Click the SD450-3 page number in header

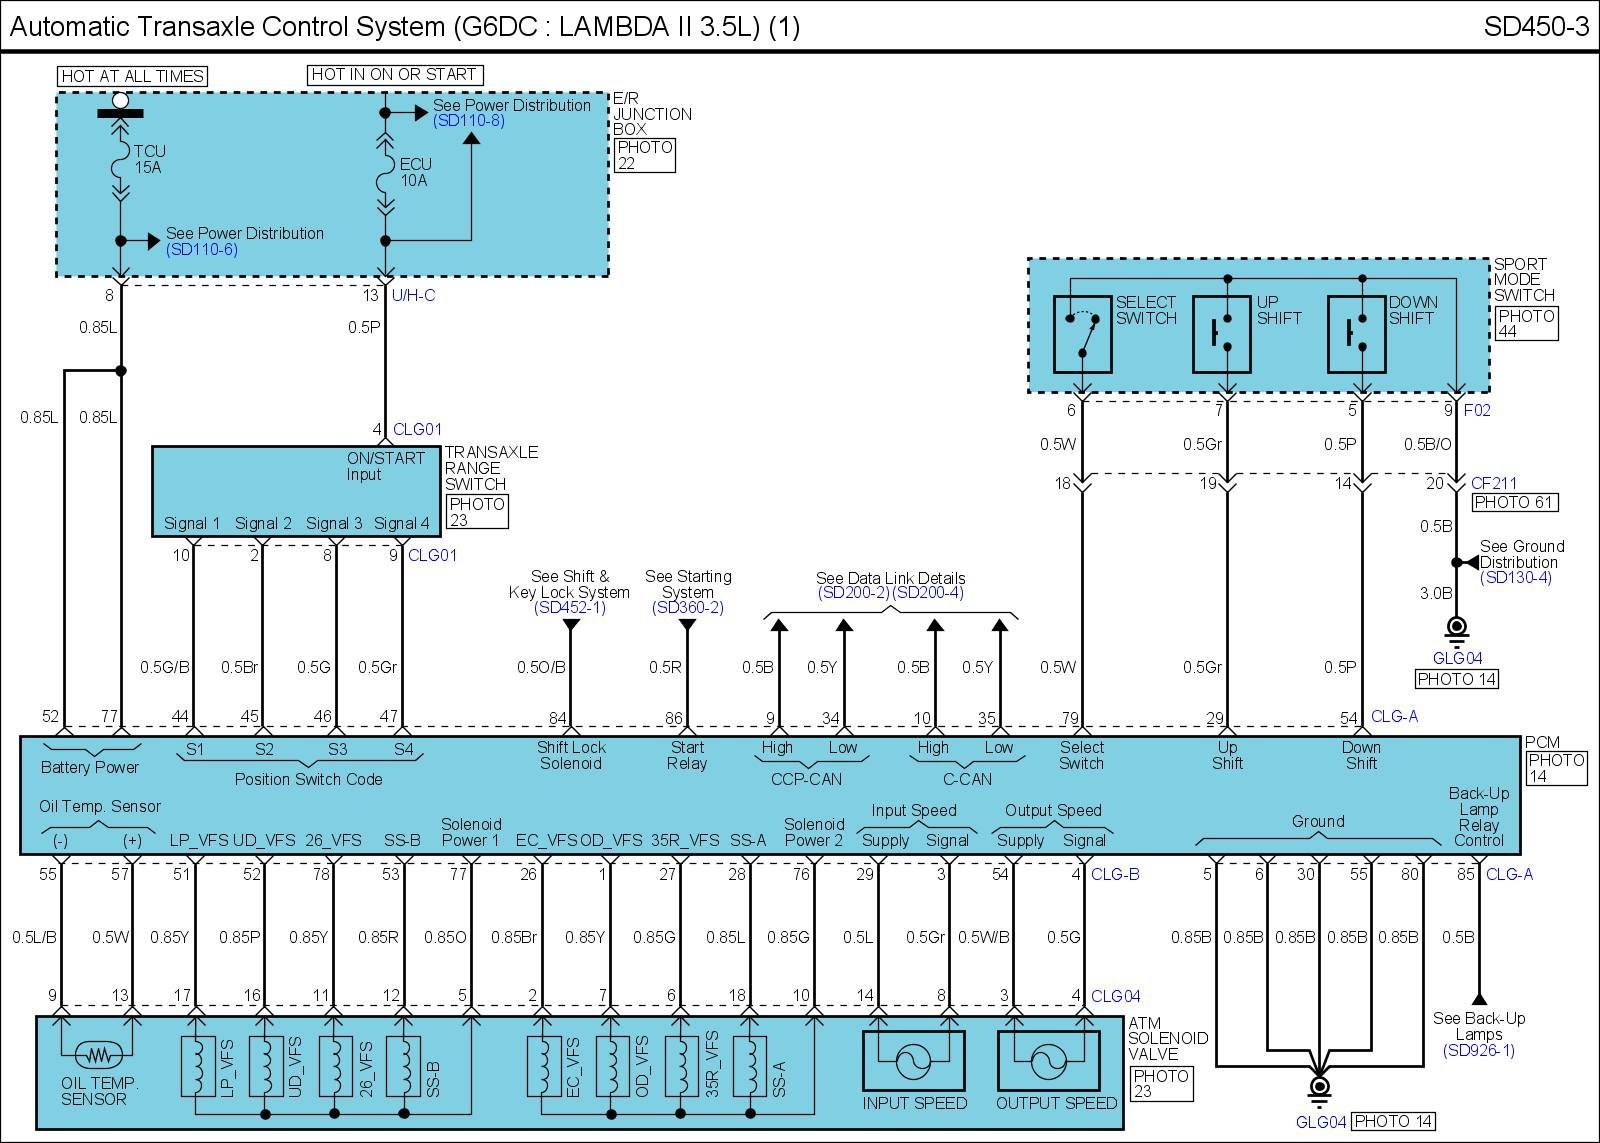pos(1535,26)
